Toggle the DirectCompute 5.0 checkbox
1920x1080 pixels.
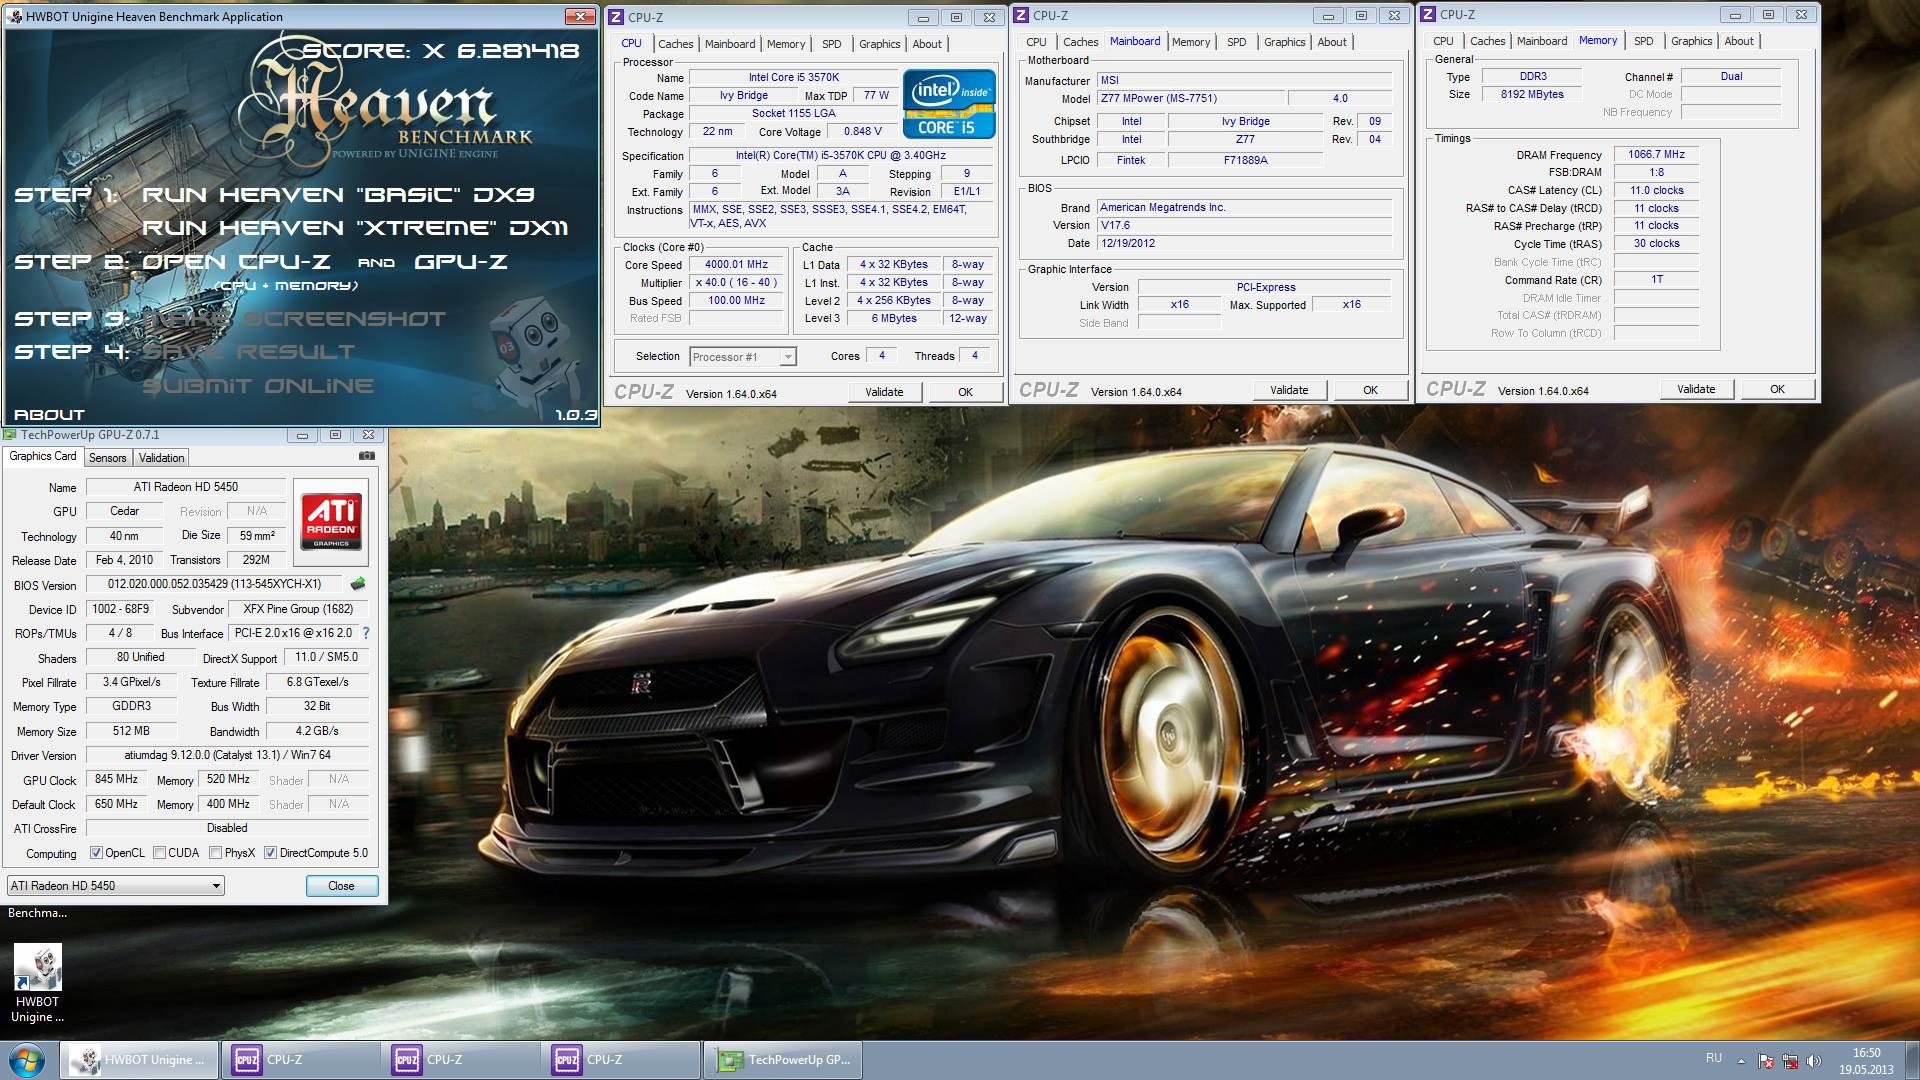[270, 853]
